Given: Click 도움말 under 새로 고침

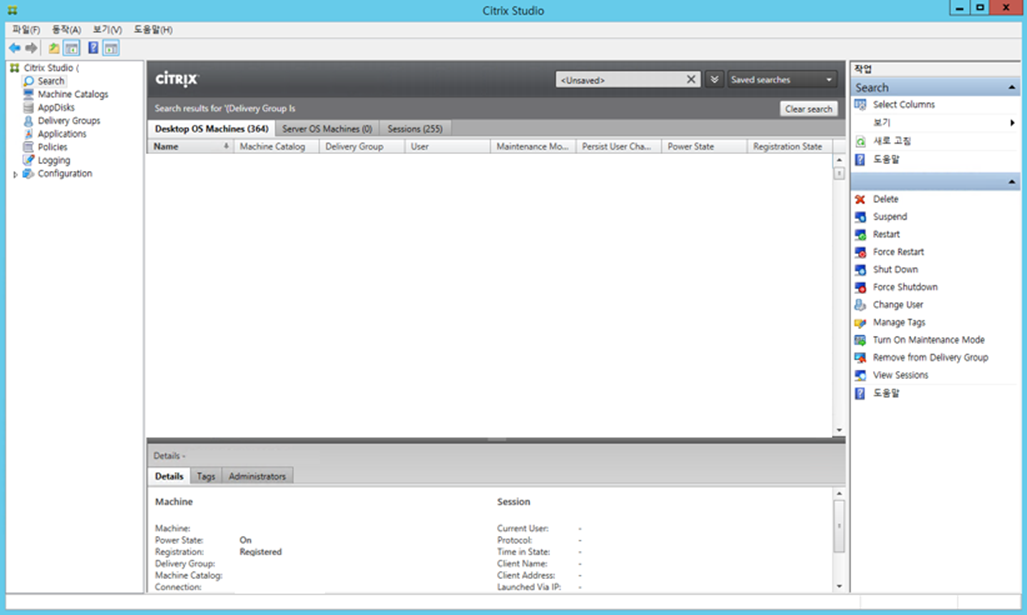Looking at the screenshot, I should (x=886, y=159).
